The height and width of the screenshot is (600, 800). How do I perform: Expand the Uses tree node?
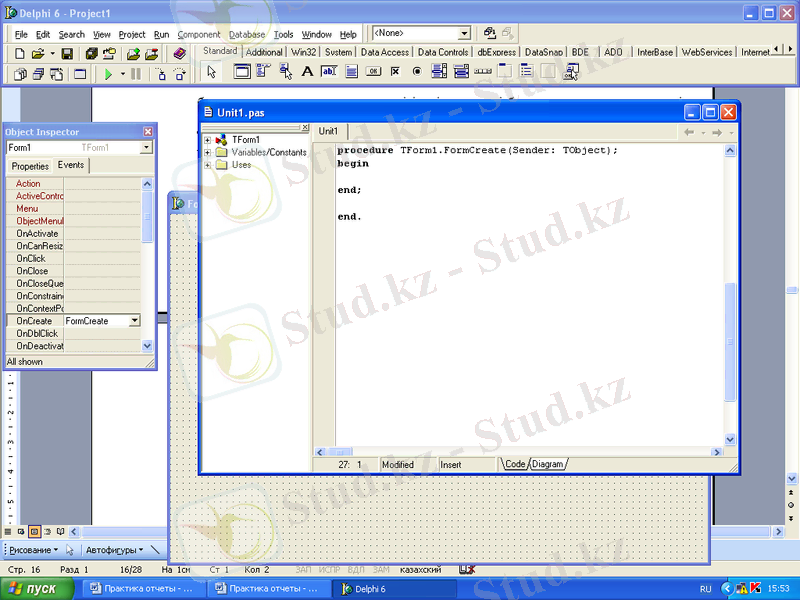click(x=208, y=165)
